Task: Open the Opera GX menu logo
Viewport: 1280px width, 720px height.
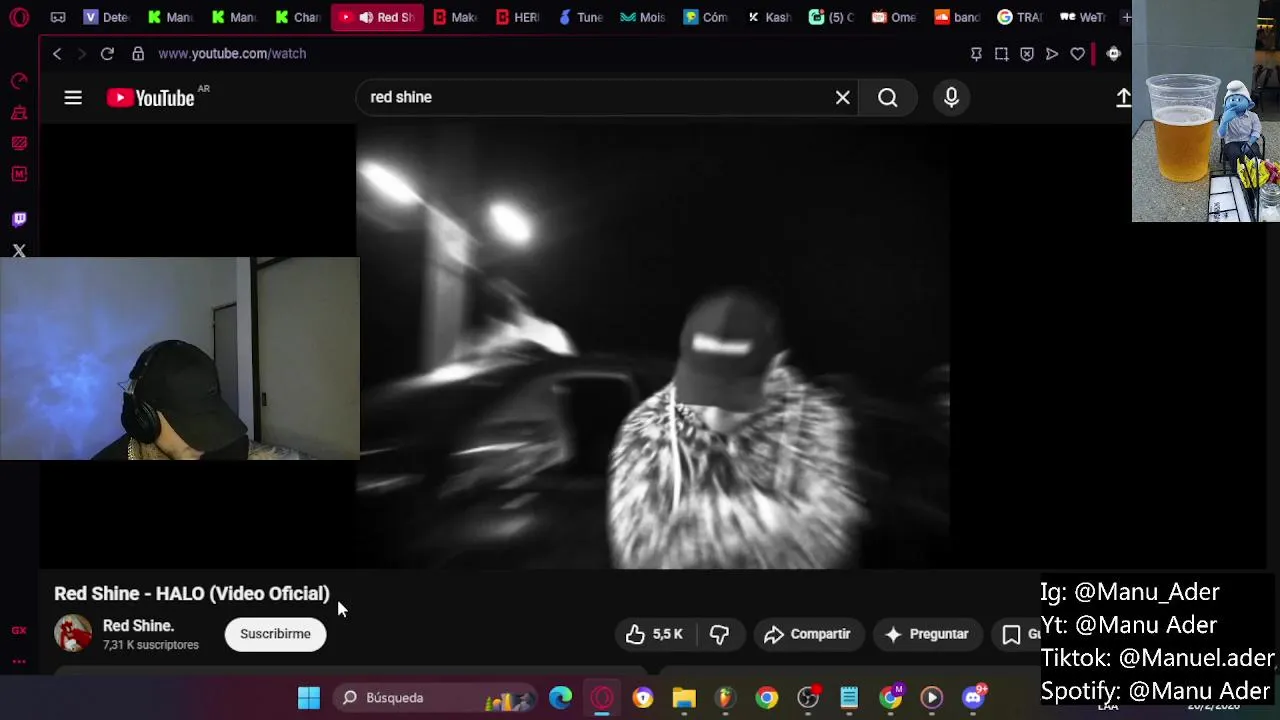Action: [19, 17]
